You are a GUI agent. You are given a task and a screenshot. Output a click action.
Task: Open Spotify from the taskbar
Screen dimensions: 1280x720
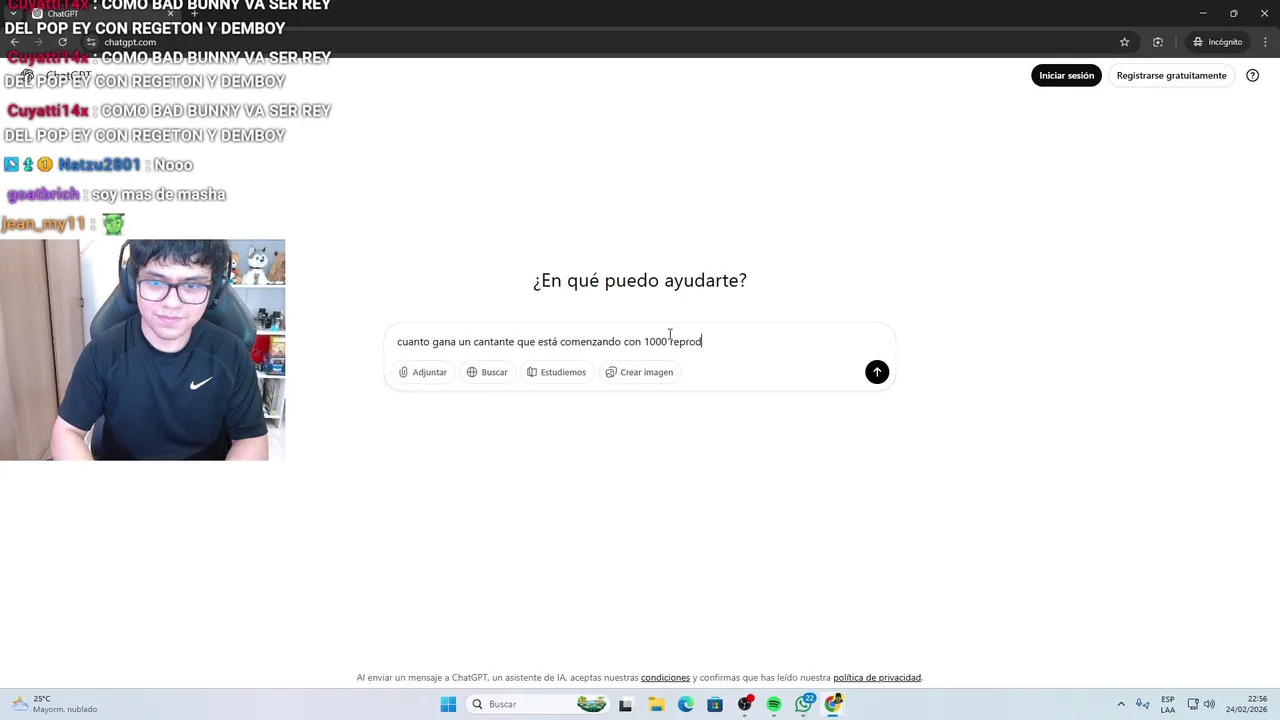pos(774,704)
